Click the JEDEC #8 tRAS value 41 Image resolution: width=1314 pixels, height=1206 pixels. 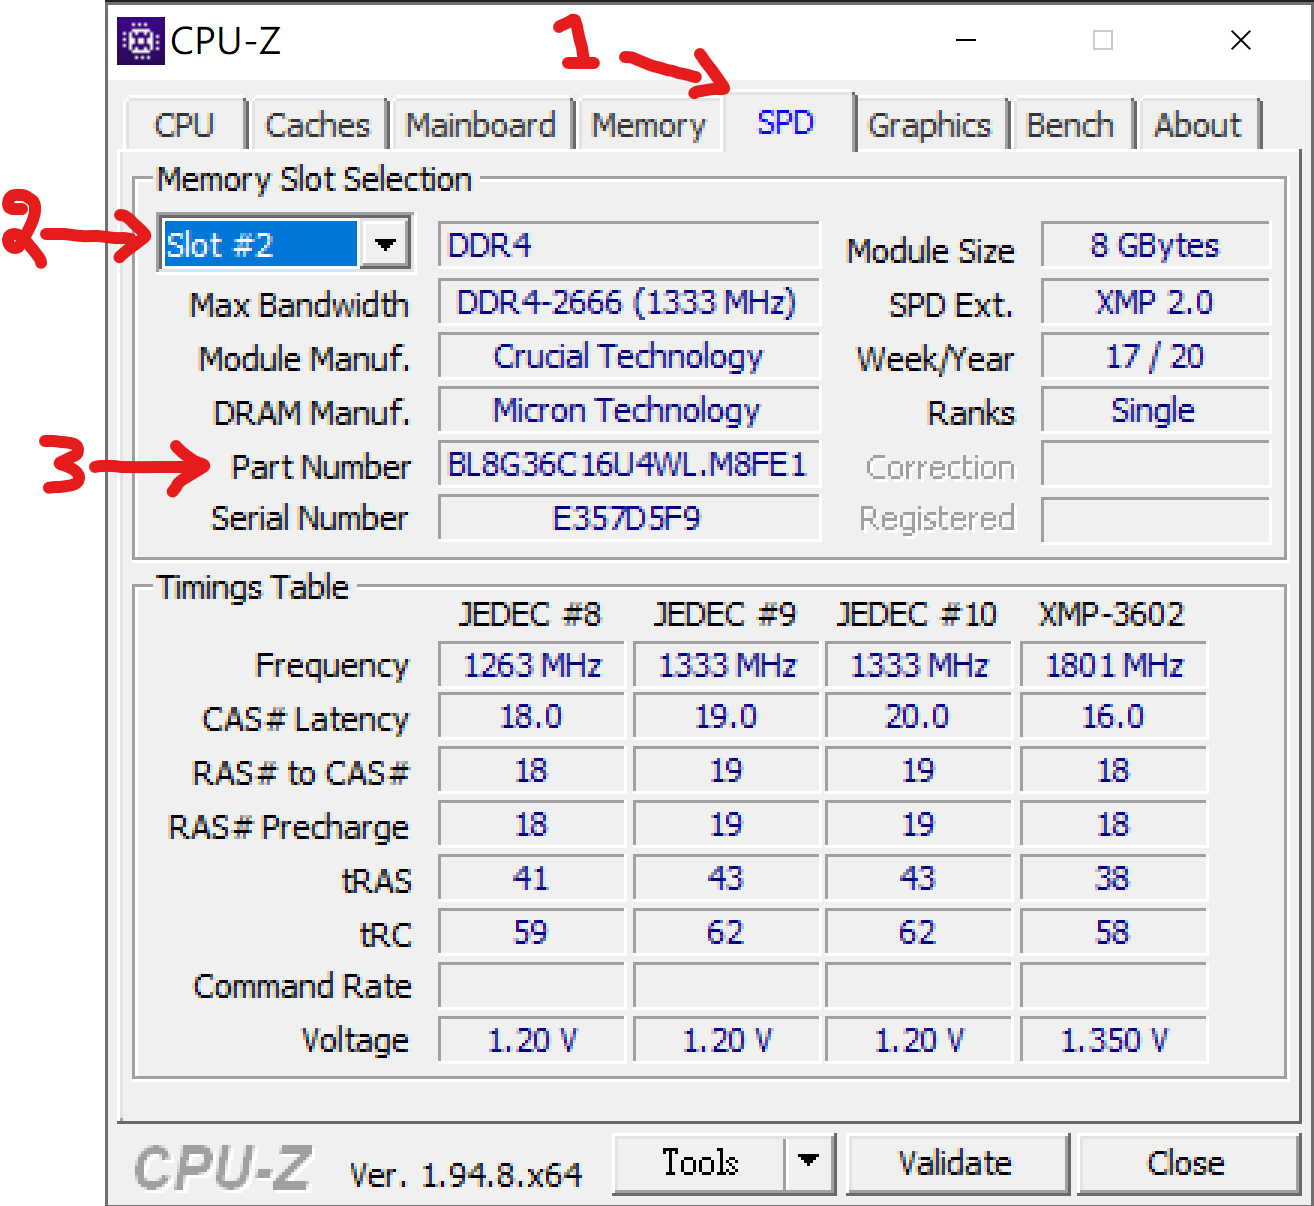(532, 879)
